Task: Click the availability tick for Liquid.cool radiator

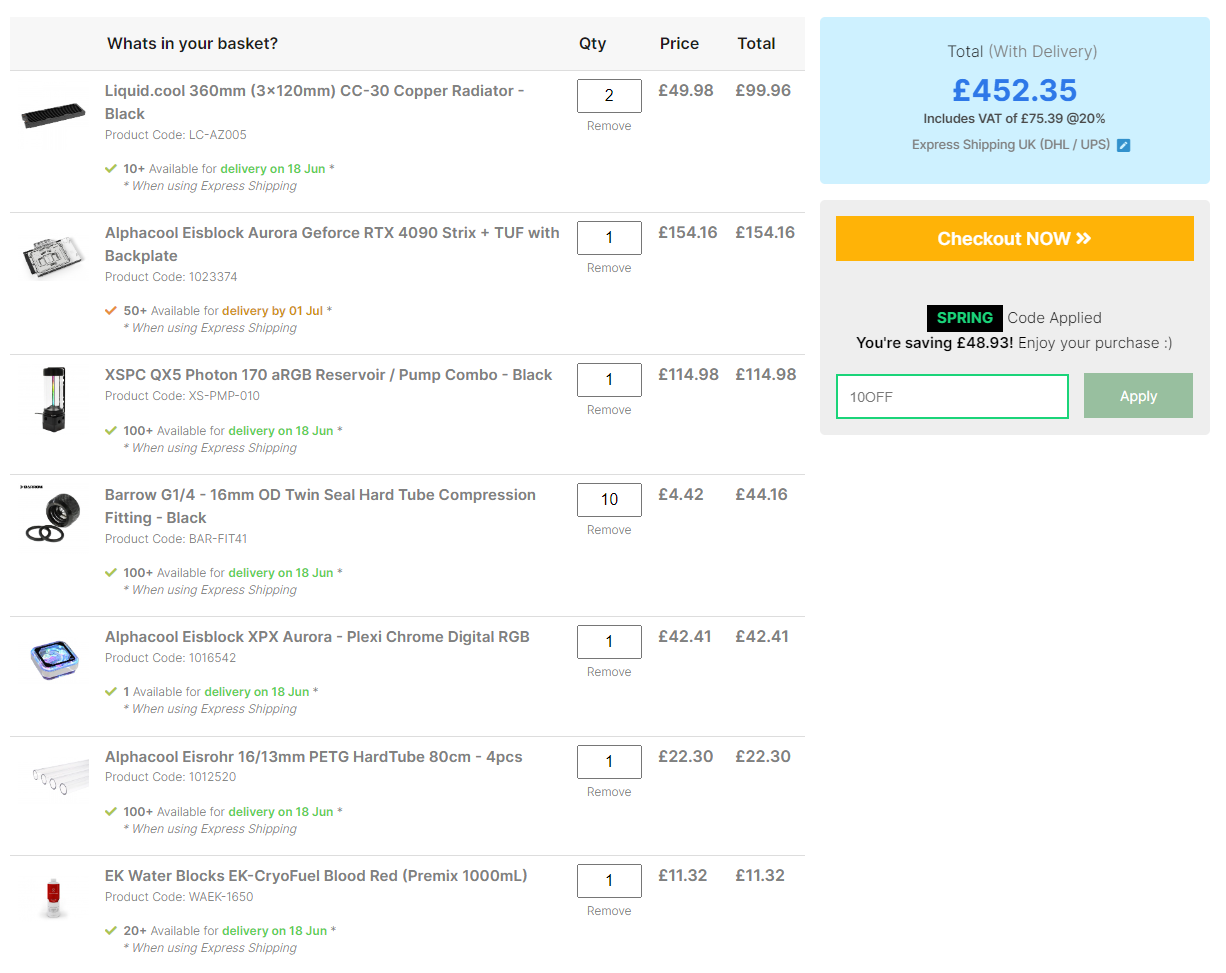Action: pyautogui.click(x=111, y=168)
